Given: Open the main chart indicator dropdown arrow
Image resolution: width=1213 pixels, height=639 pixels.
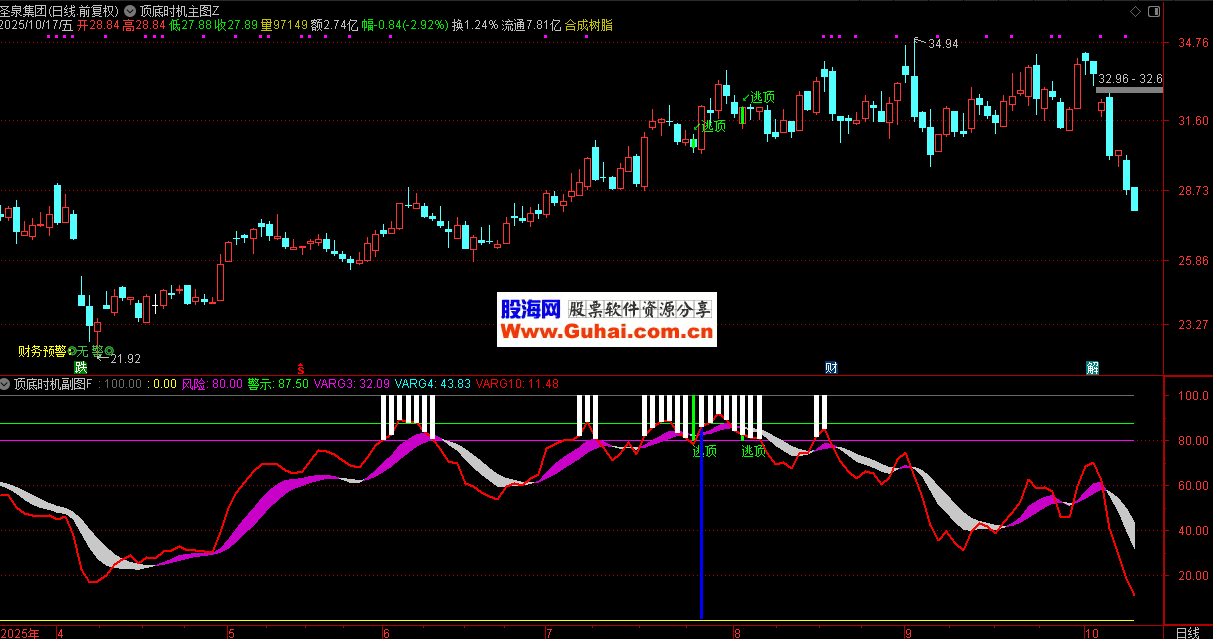Looking at the screenshot, I should pos(131,10).
